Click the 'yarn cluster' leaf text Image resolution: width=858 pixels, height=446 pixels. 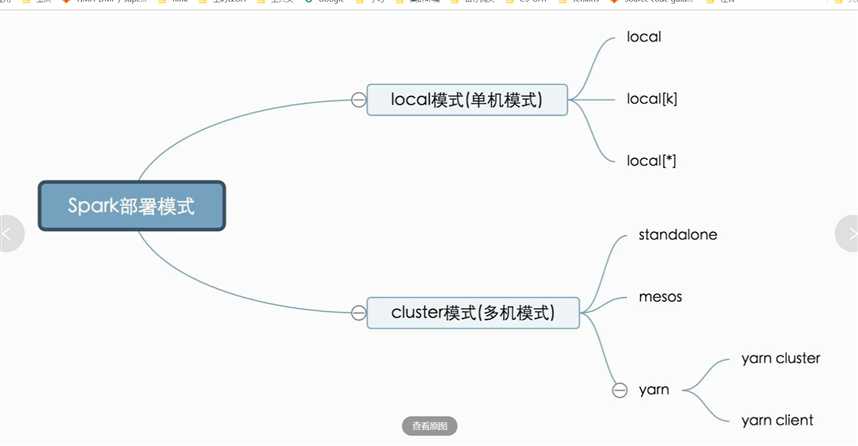(x=781, y=358)
